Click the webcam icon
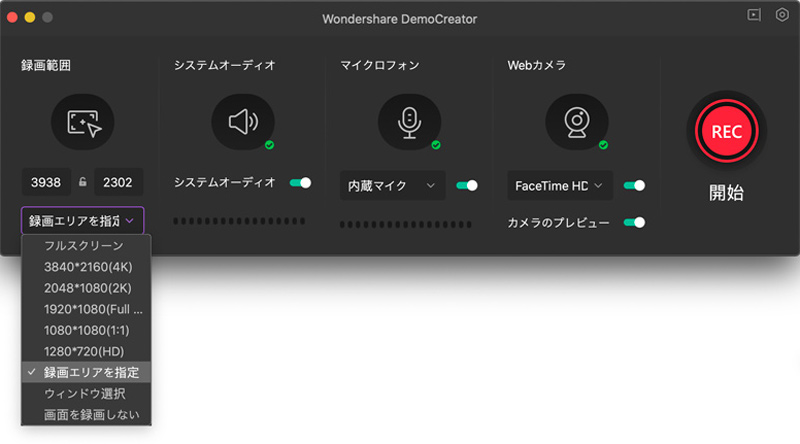 pos(577,122)
